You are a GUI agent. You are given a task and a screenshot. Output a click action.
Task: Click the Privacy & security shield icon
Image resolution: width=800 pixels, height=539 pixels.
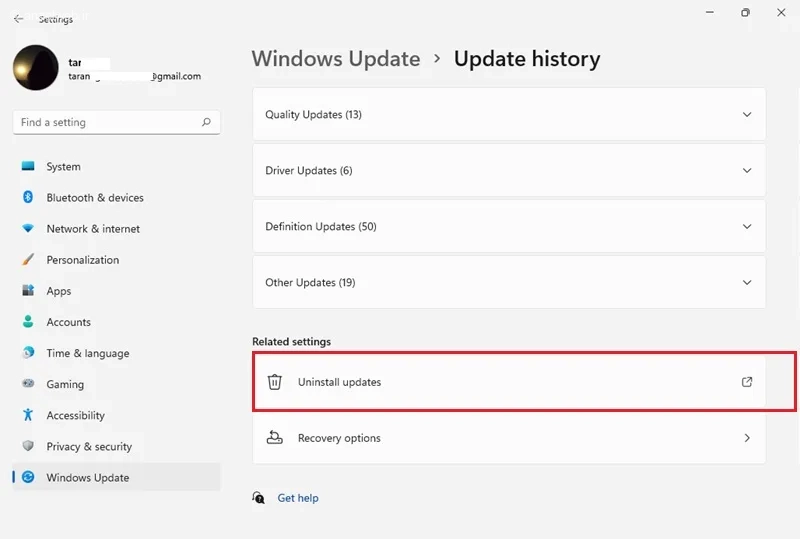click(x=28, y=446)
